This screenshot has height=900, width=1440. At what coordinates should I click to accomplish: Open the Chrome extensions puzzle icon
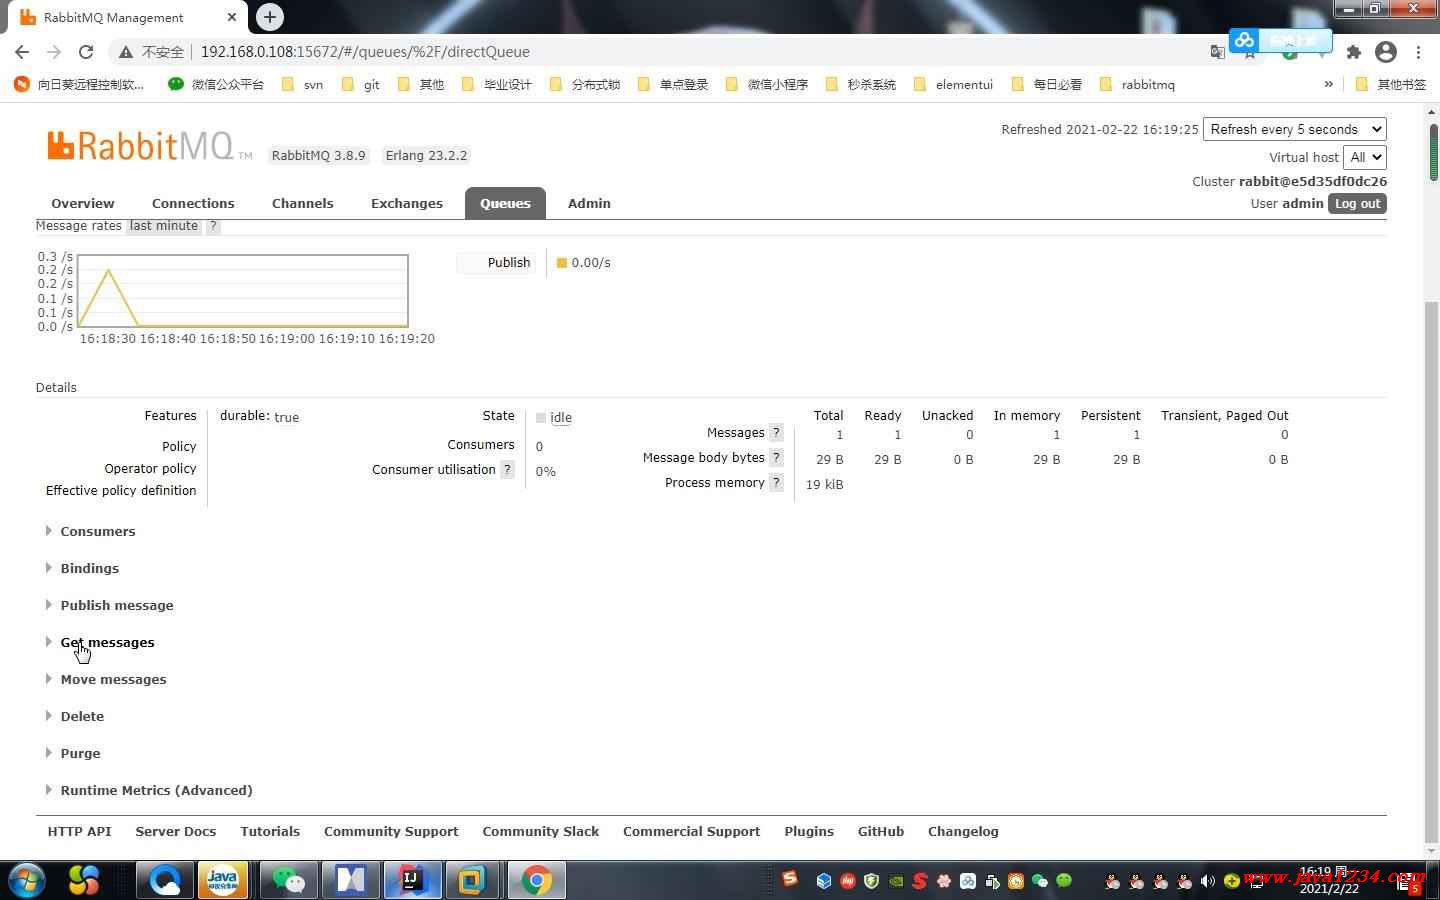click(1354, 52)
